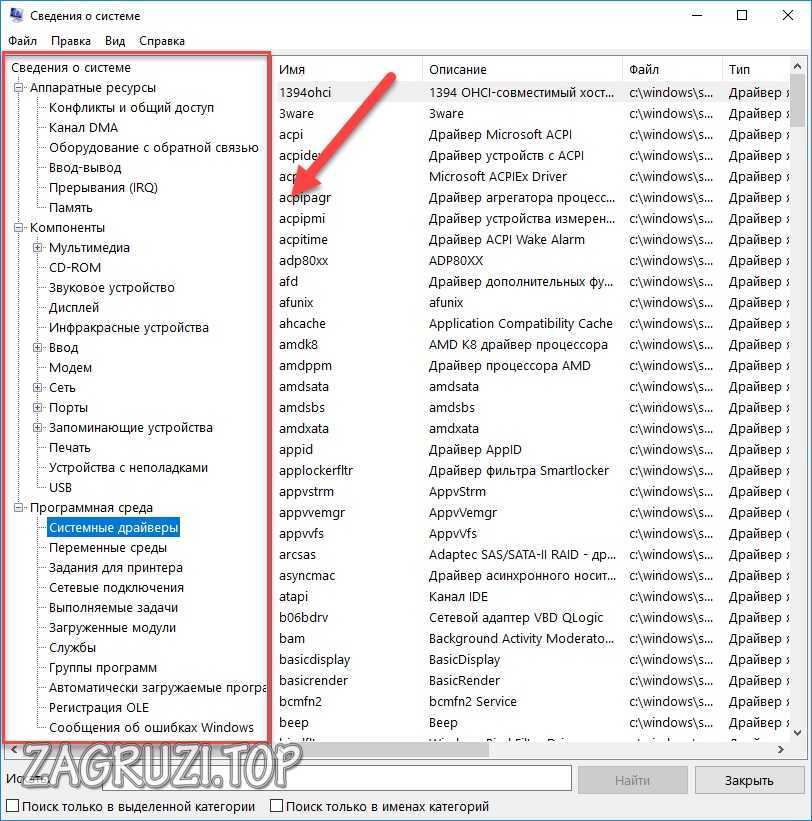Select the Дисплей component item
The image size is (812, 821).
74,308
